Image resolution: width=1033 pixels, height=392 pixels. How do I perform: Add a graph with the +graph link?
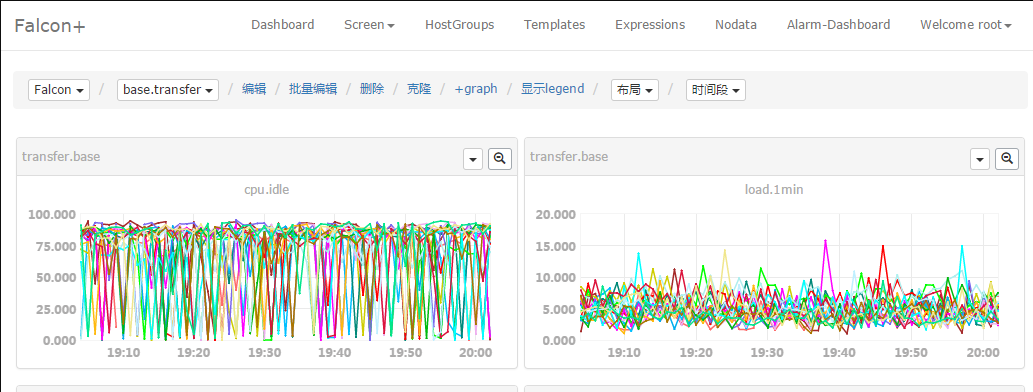[x=476, y=89]
